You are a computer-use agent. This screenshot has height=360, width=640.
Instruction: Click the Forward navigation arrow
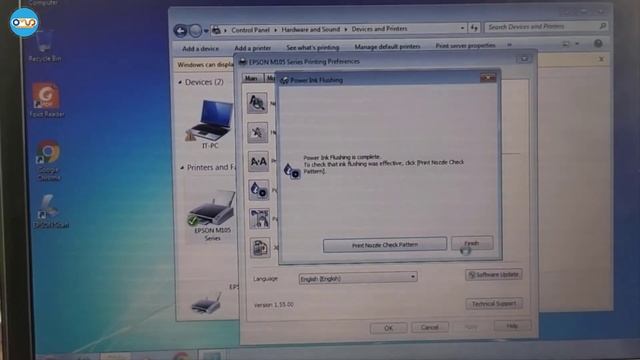coord(196,31)
